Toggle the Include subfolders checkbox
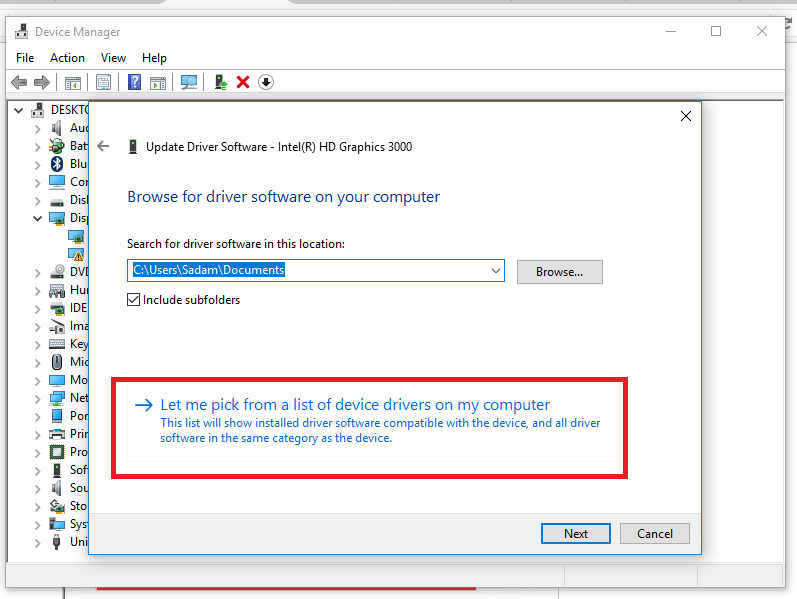The image size is (797, 599). point(133,300)
